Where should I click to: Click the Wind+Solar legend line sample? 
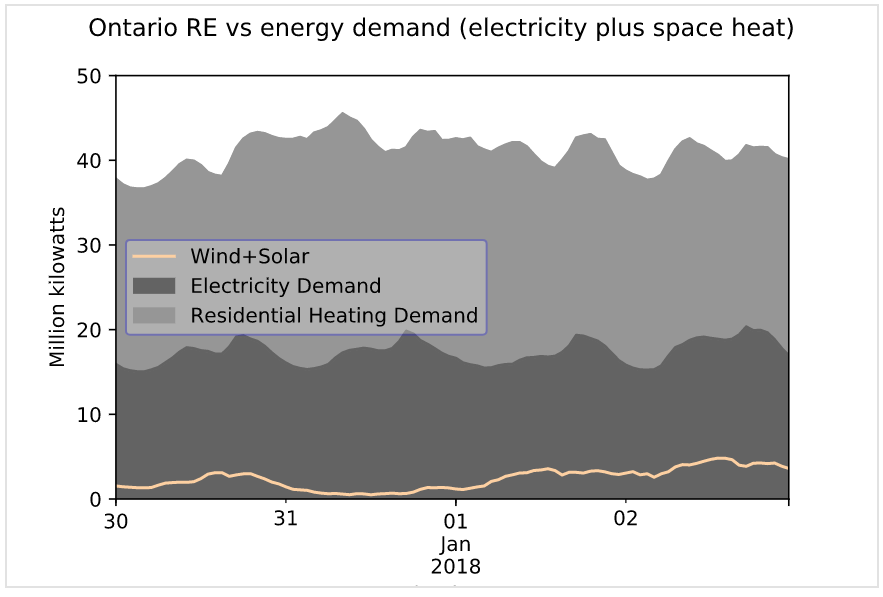[x=153, y=257]
